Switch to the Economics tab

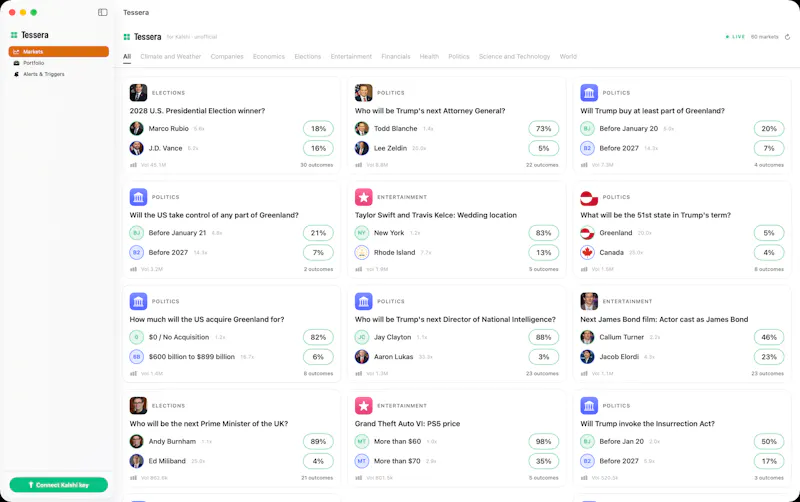tap(269, 57)
